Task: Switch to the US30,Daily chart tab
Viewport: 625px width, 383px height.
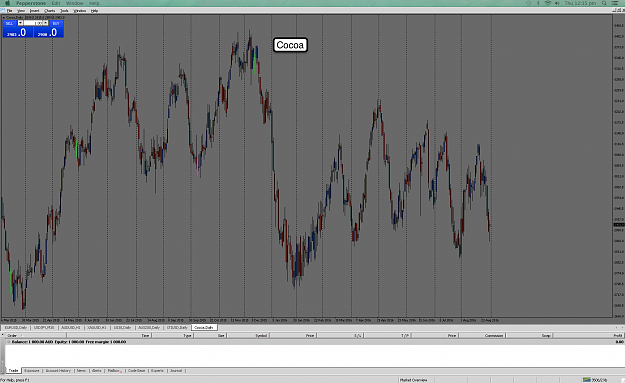Action: [122, 327]
